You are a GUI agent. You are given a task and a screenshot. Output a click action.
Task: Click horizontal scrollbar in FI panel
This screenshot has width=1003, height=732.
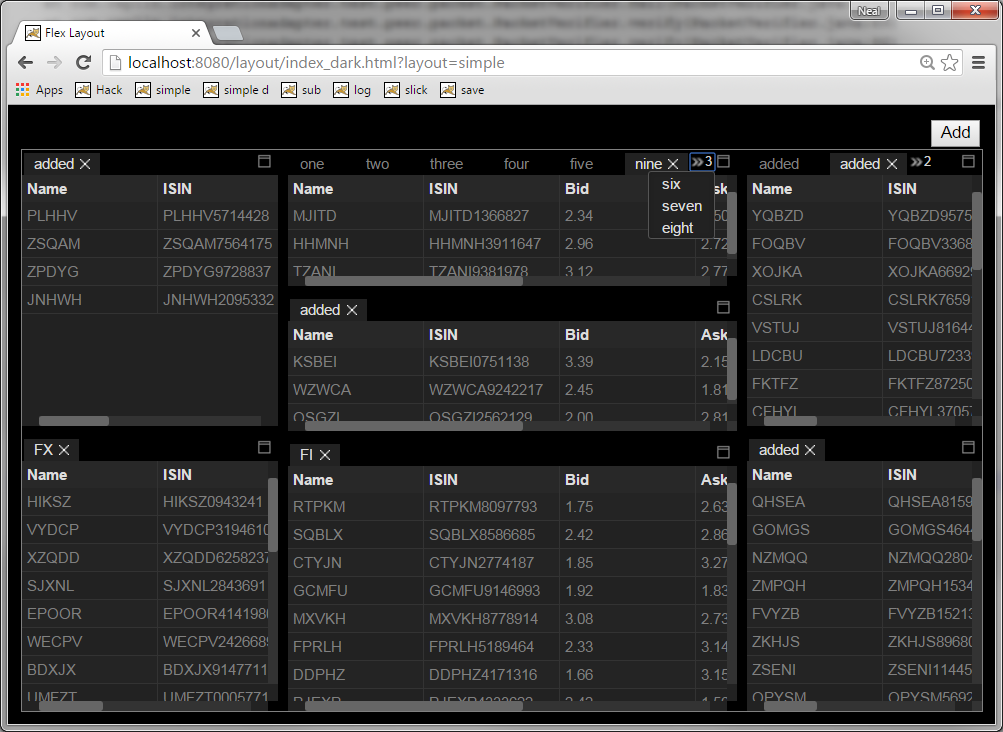pyautogui.click(x=414, y=706)
